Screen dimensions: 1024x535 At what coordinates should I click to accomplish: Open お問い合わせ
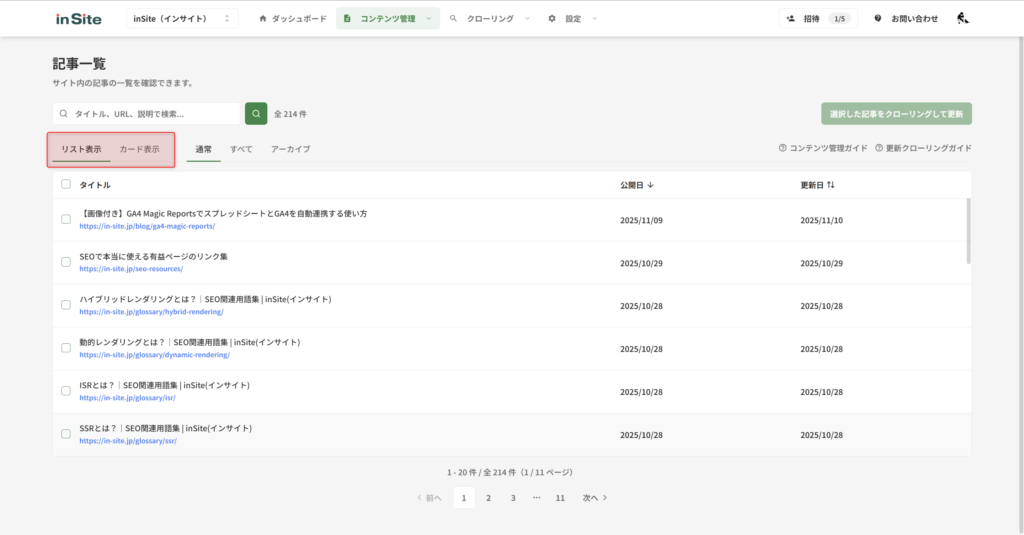point(907,18)
